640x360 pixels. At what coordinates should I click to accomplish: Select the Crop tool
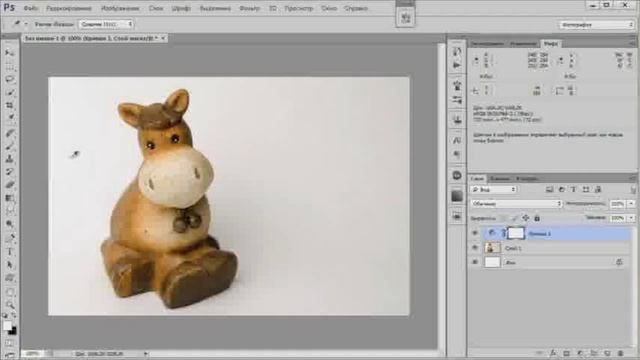(x=10, y=105)
